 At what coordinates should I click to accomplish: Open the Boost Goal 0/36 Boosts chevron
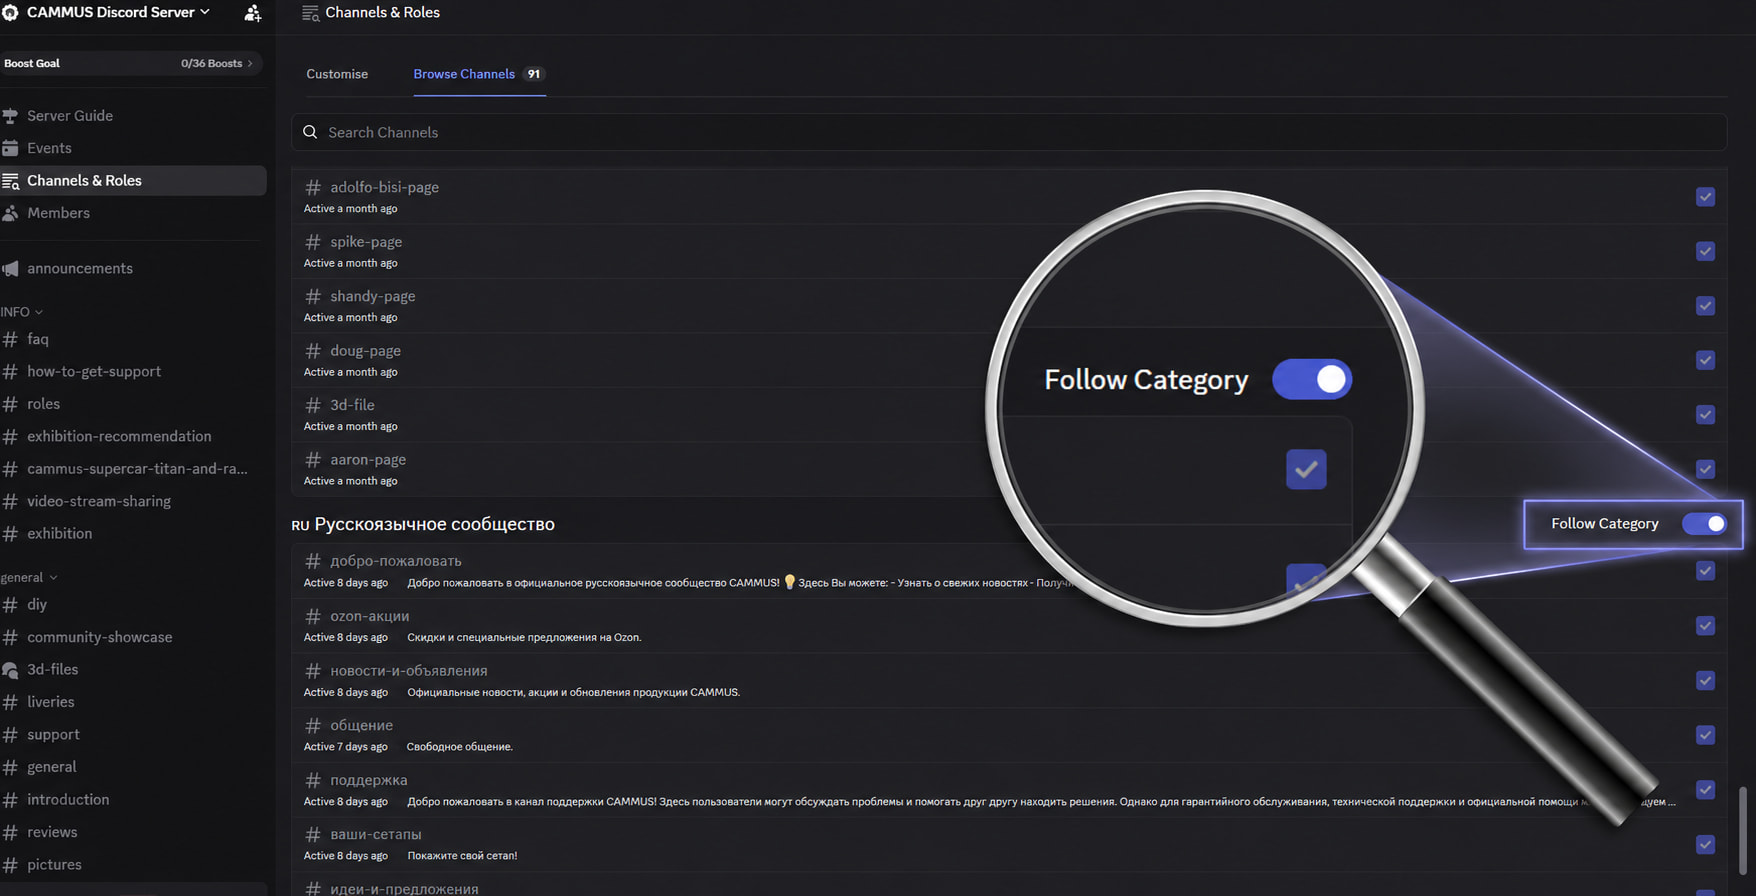point(250,63)
